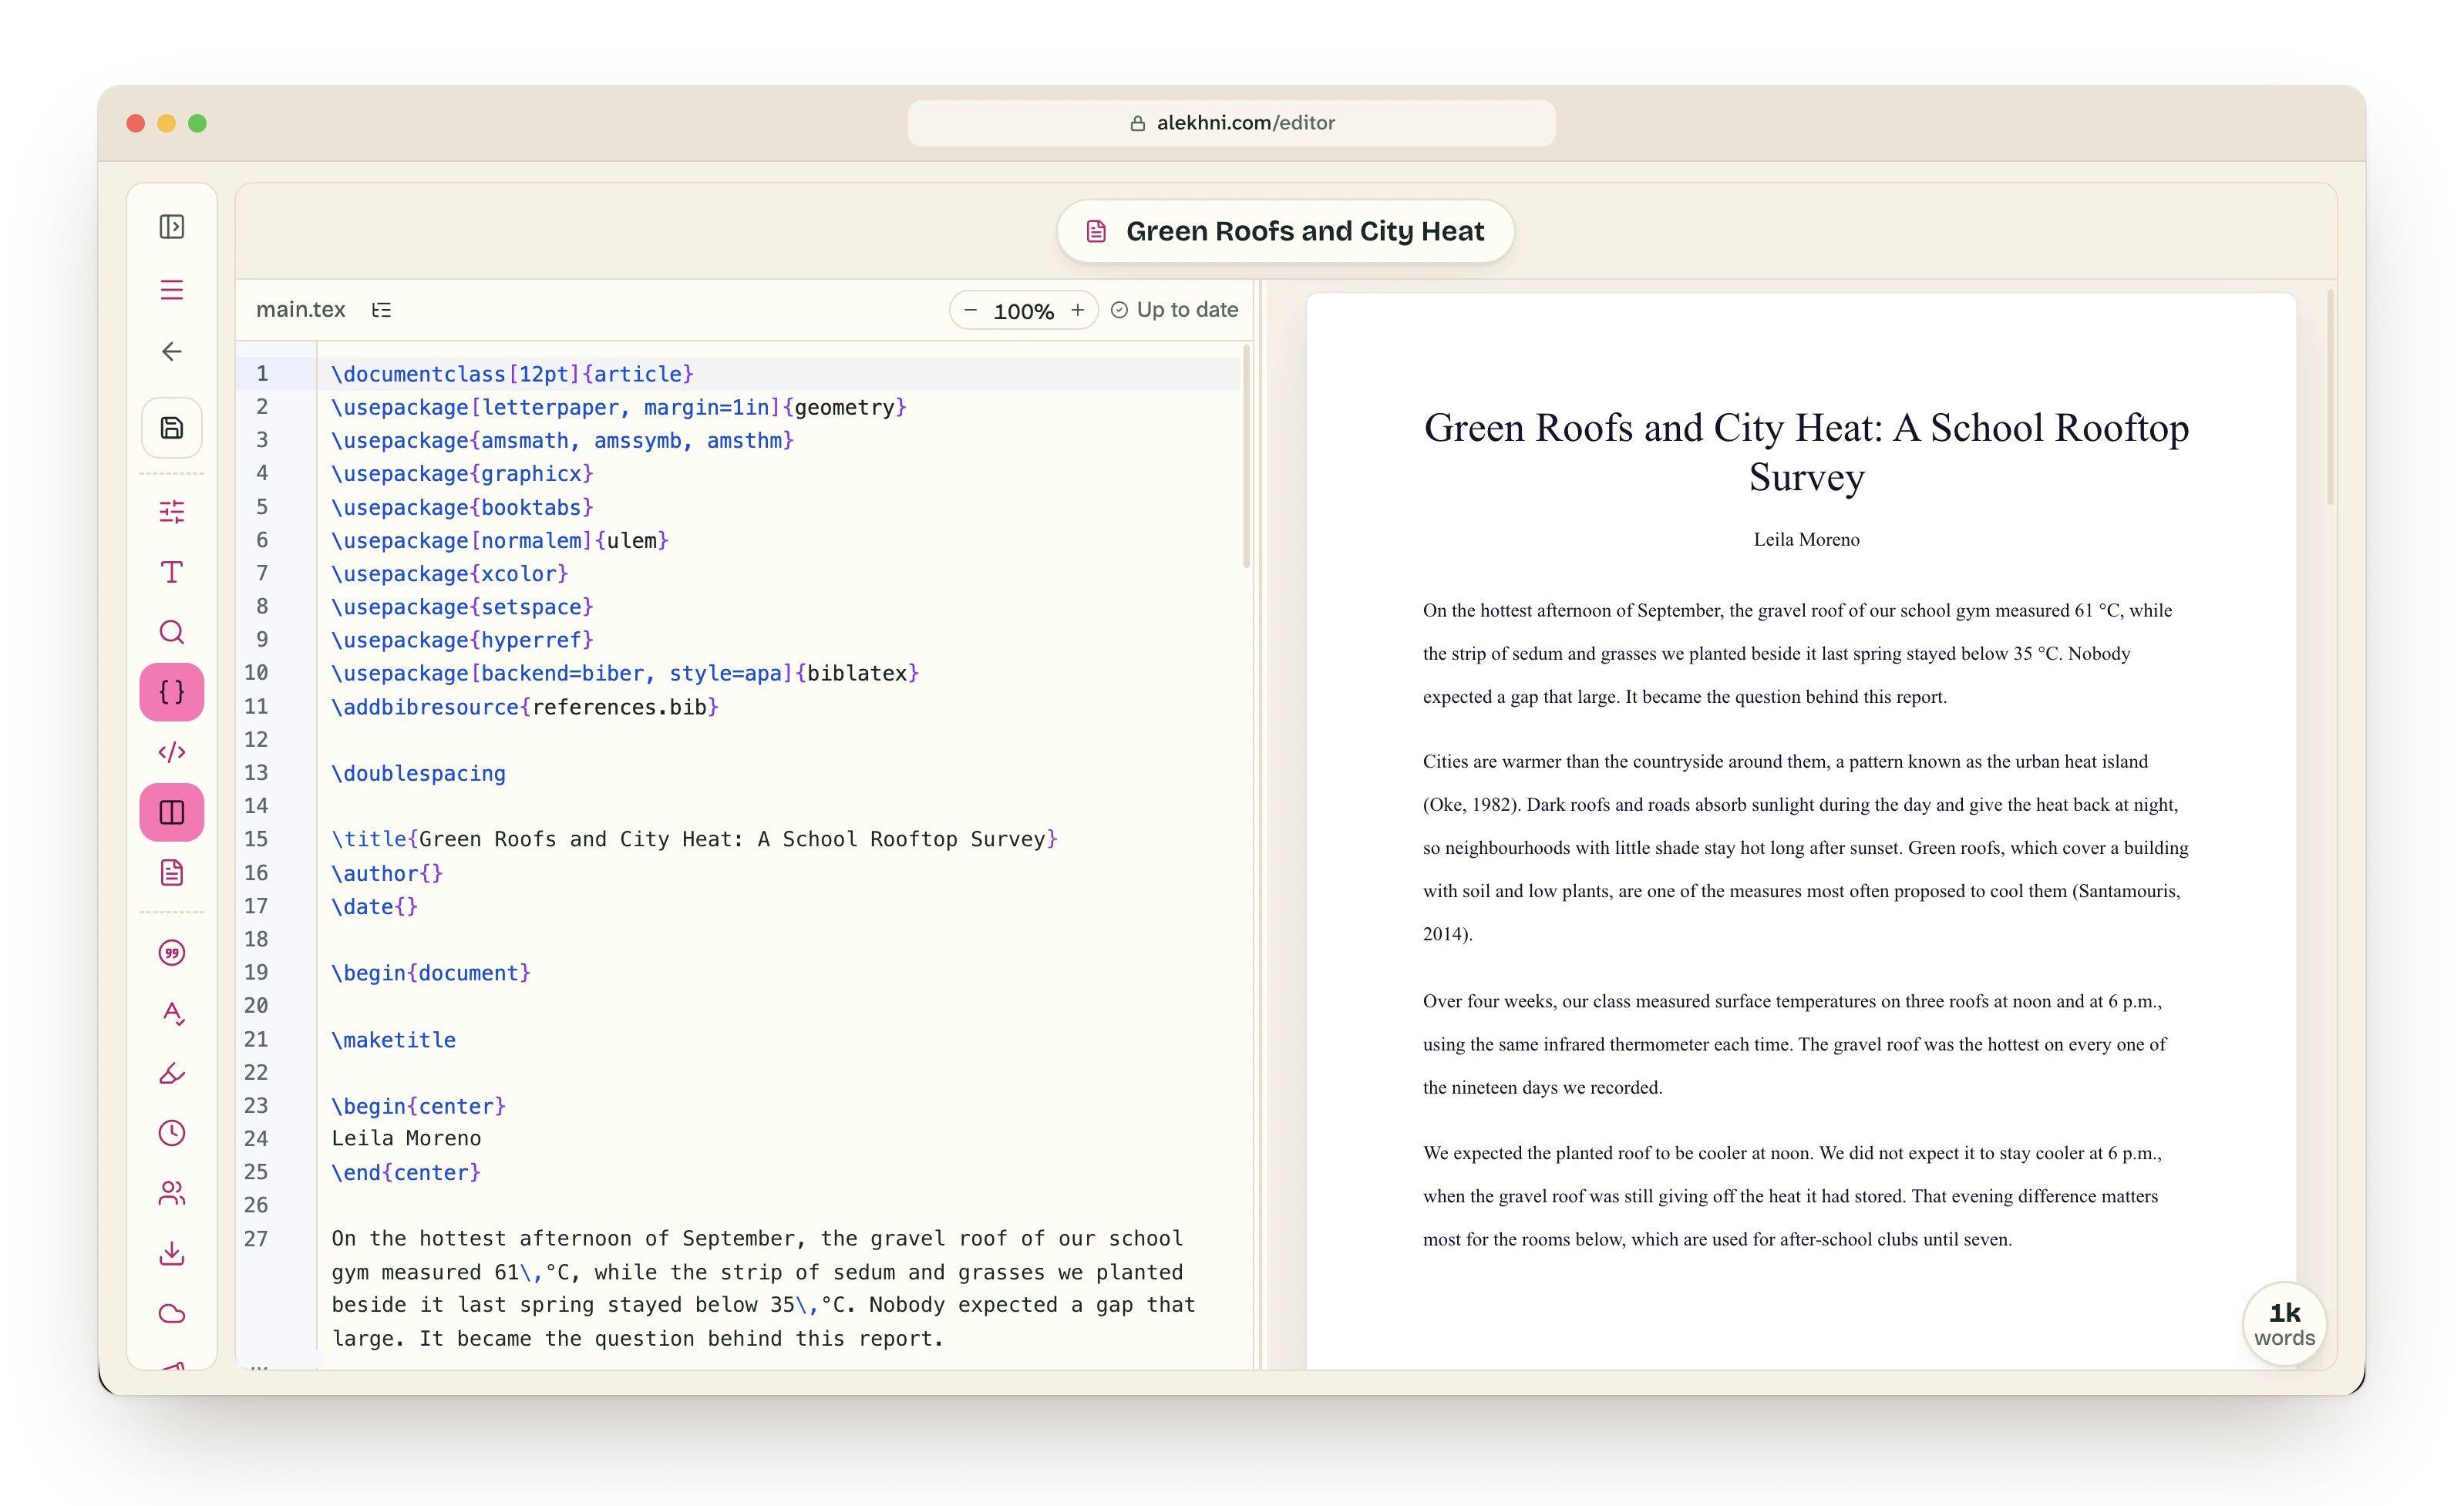Open the settings sliders icon
Screen dimensions: 2464x1506
[172, 512]
